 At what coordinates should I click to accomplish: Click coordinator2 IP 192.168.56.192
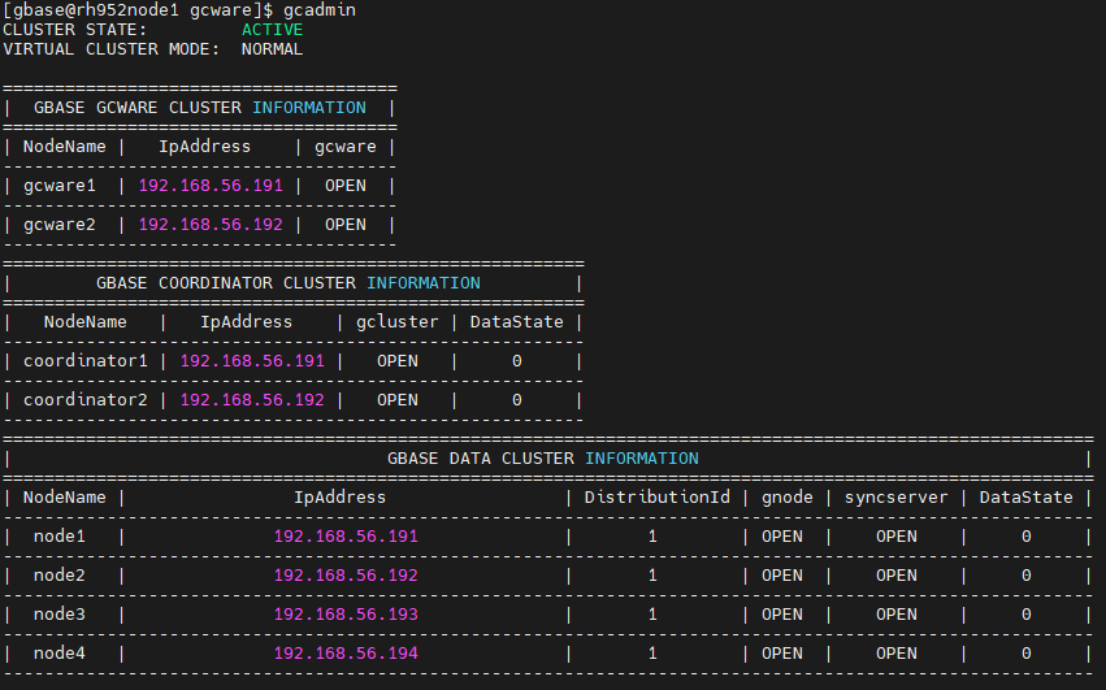tap(252, 399)
